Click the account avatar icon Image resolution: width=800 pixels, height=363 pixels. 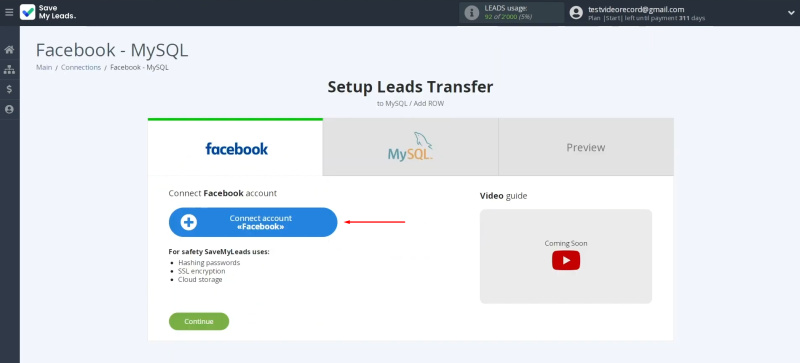576,13
